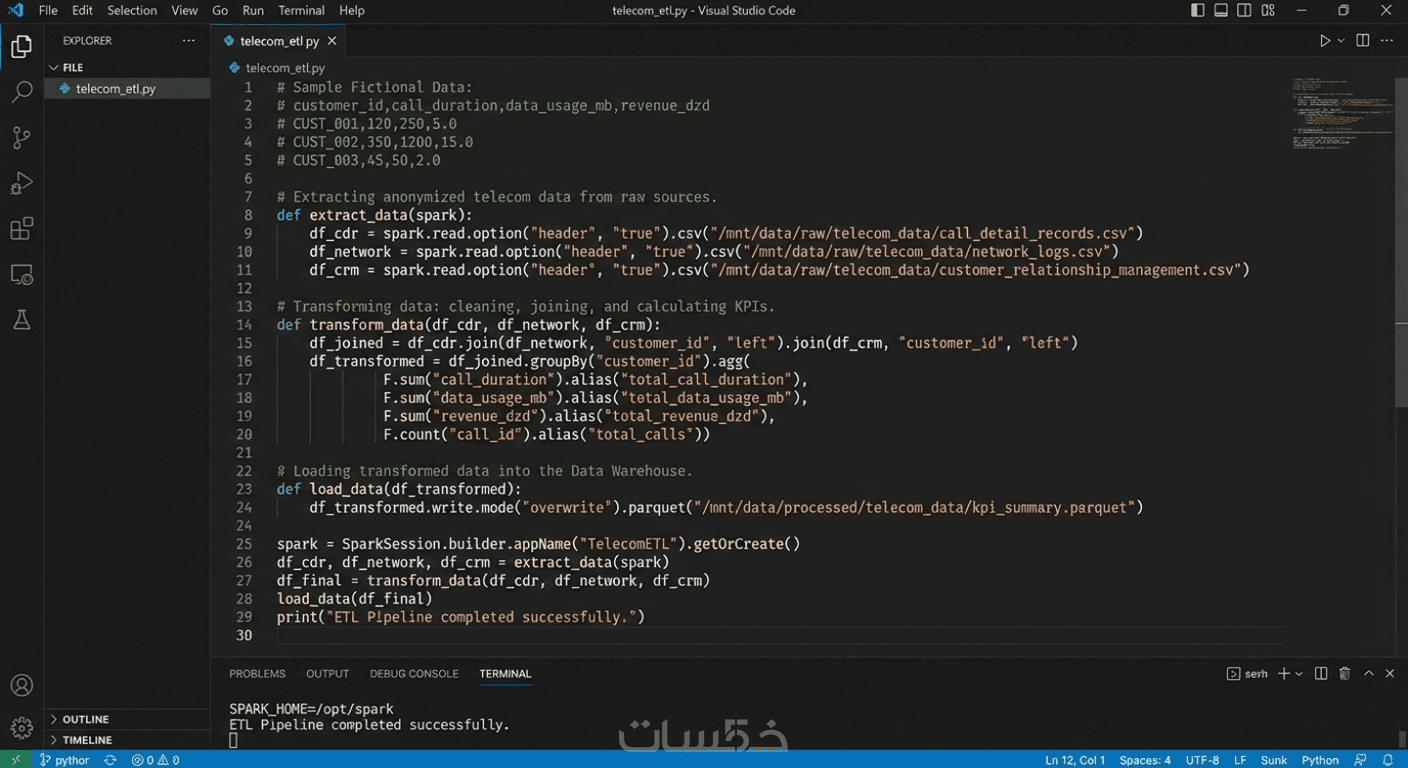Click the terminal vertical scrollbar thumb
The height and width of the screenshot is (768, 1408).
click(x=1401, y=738)
